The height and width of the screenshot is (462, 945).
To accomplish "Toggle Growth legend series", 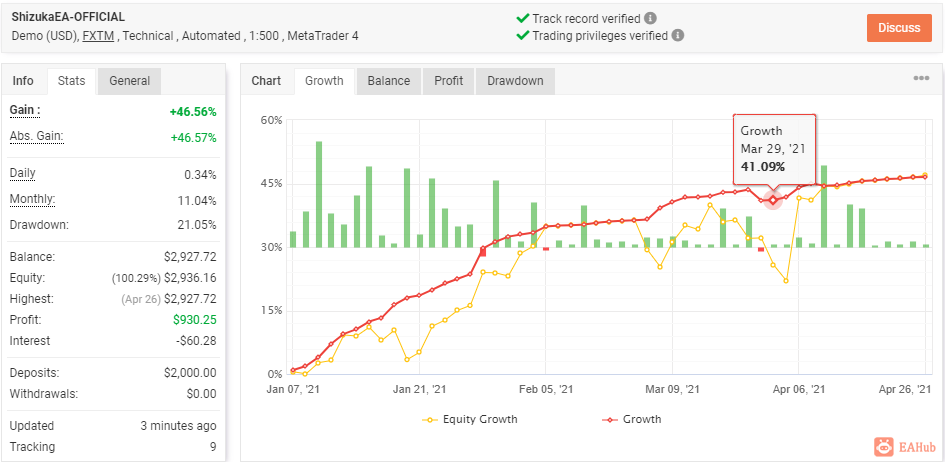I will tap(631, 419).
